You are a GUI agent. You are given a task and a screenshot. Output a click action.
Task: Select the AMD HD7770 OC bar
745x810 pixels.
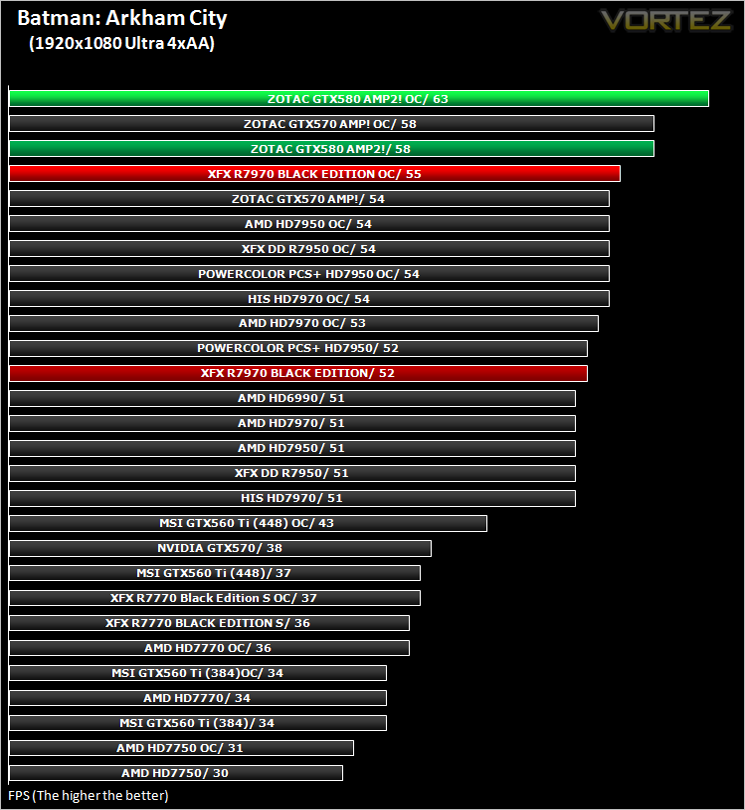pos(209,648)
